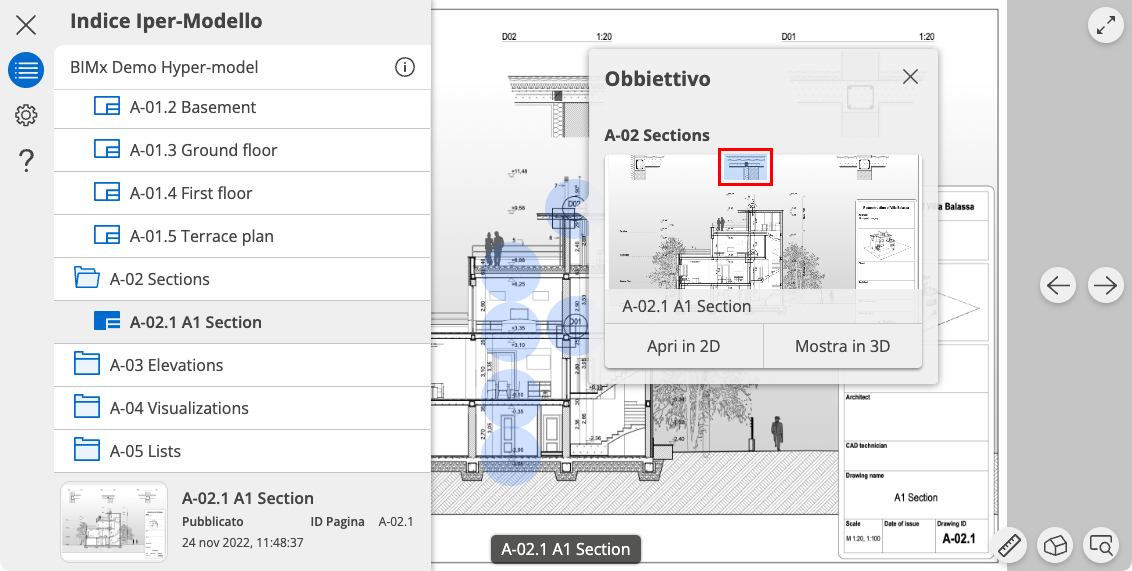The height and width of the screenshot is (571, 1132).
Task: Click the Apri in 2D button
Action: (x=684, y=347)
